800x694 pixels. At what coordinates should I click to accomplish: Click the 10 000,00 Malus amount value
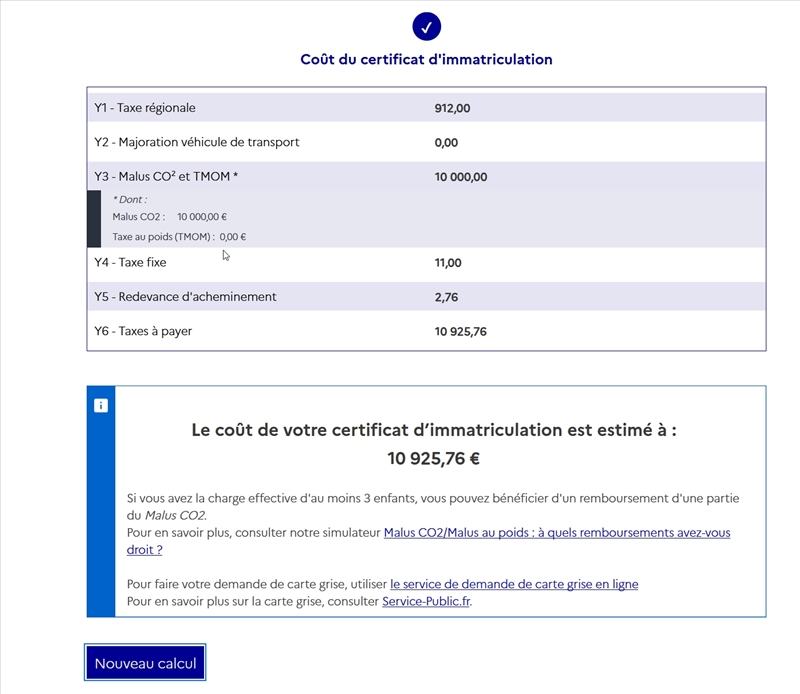coord(459,177)
